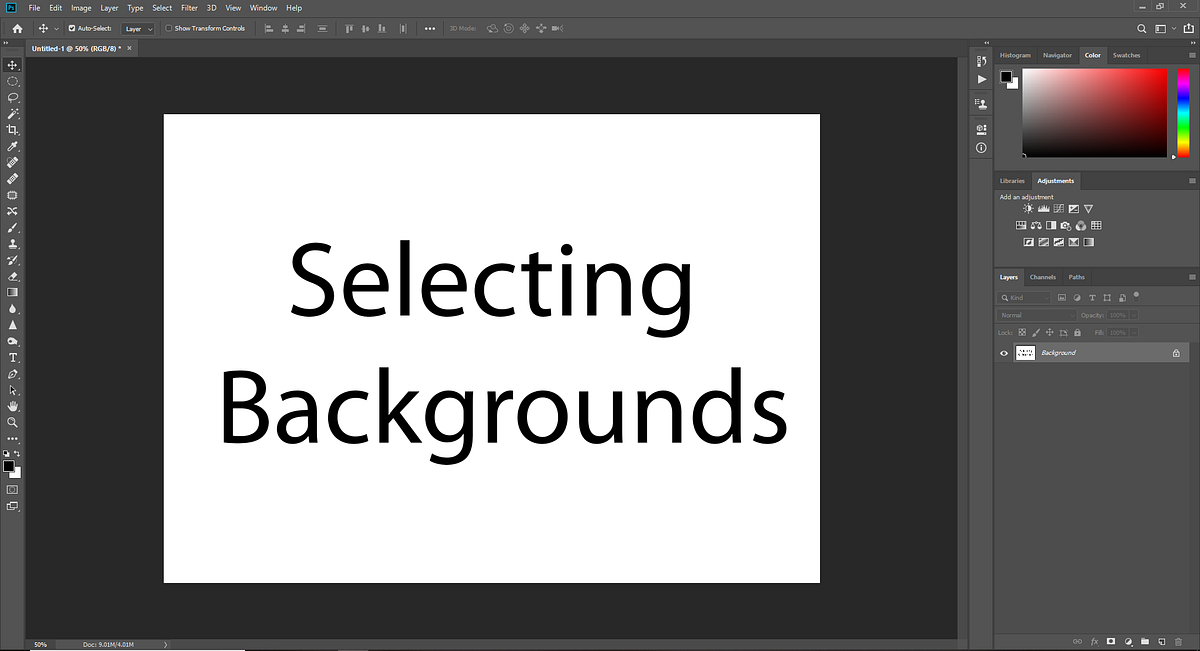1200x651 pixels.
Task: Add a layer mask
Action: (1110, 641)
